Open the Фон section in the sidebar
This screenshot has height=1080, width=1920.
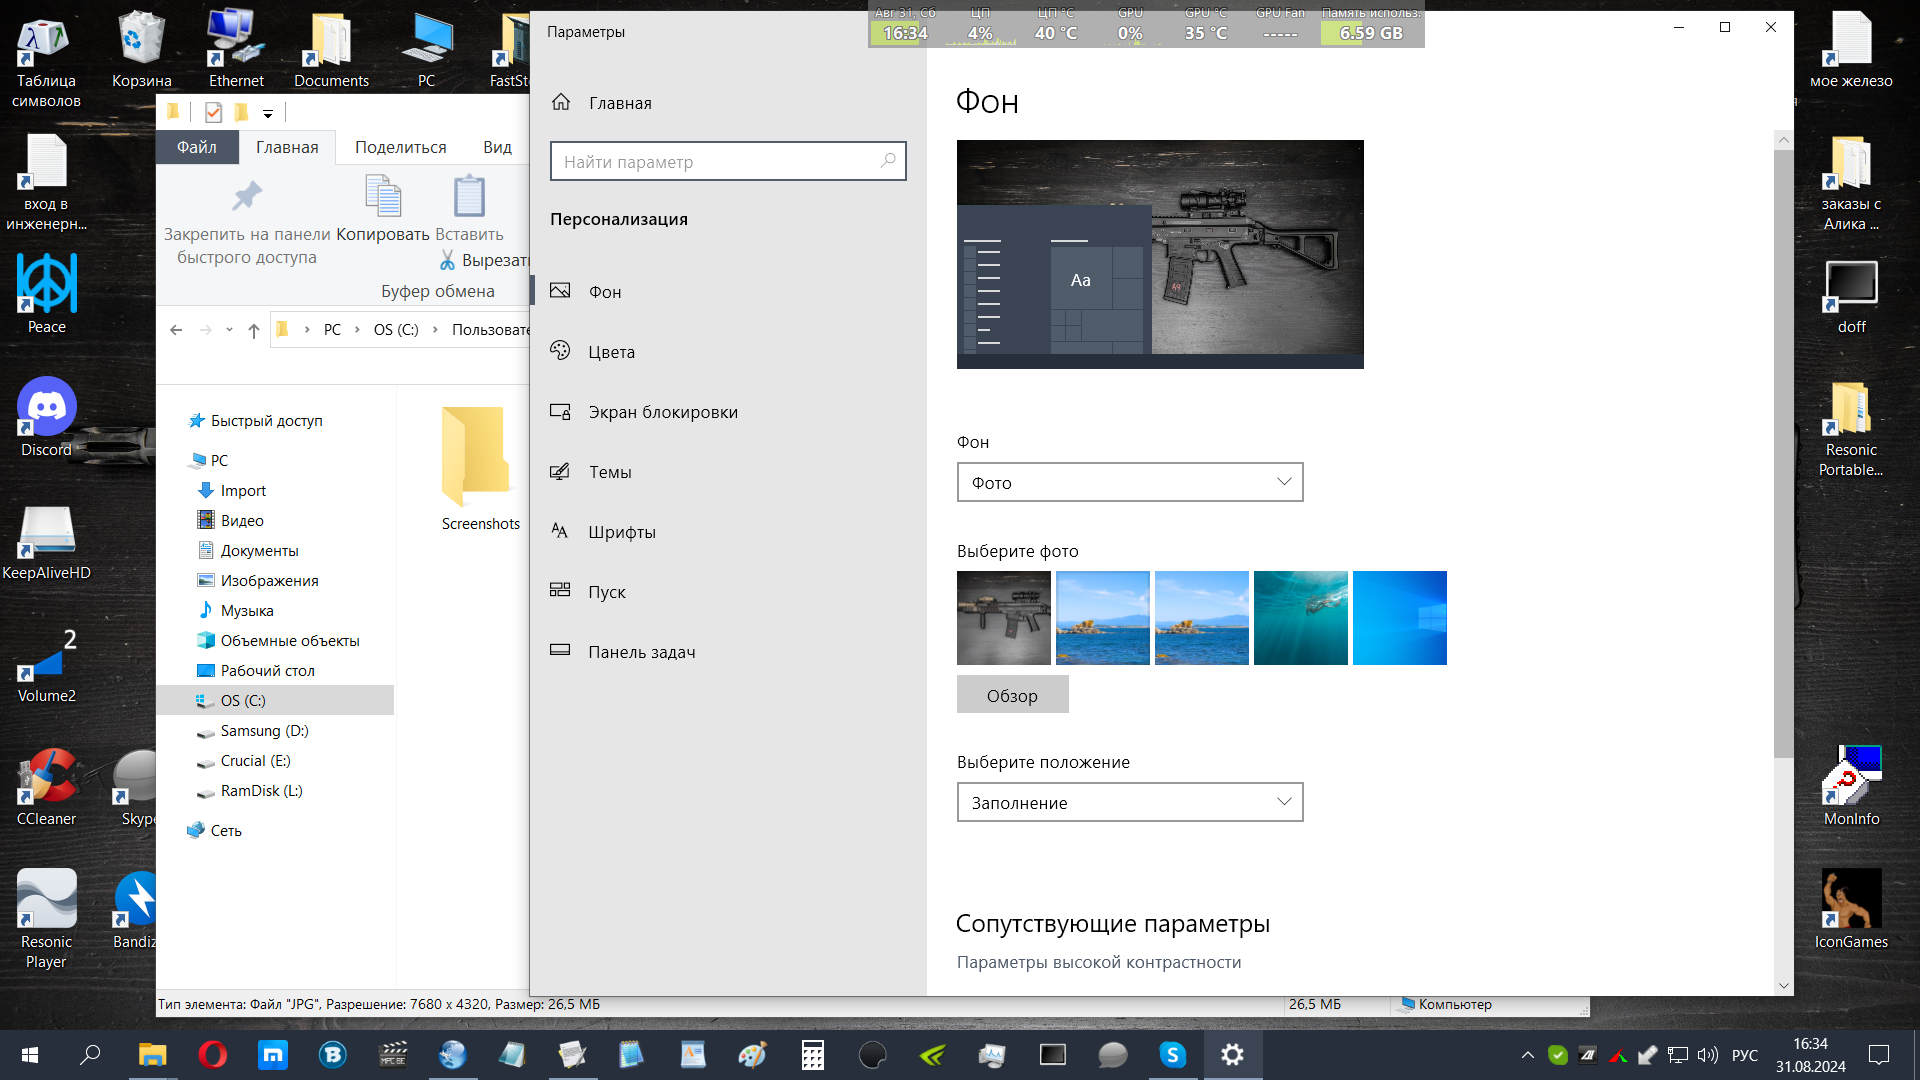[x=604, y=292]
